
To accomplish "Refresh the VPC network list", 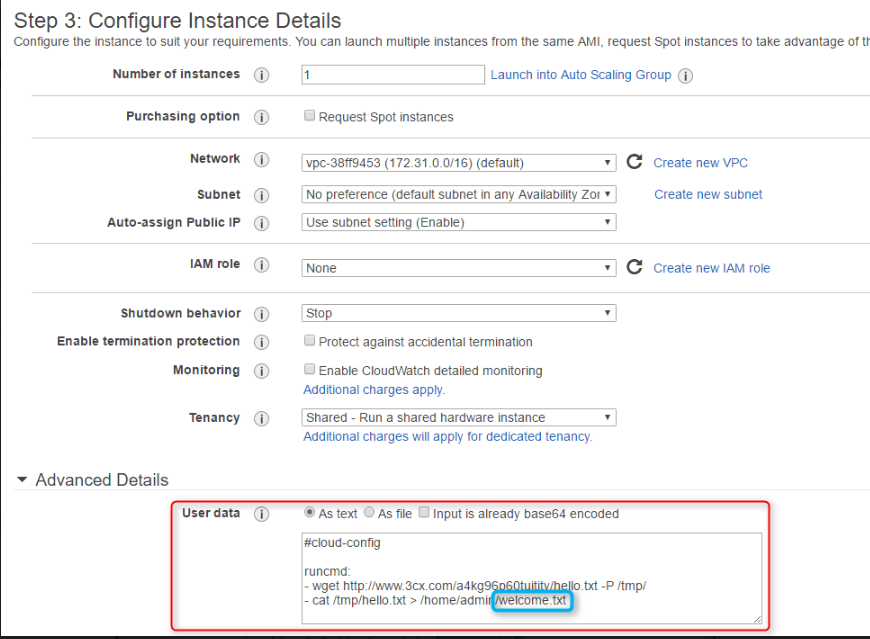I will (x=634, y=162).
